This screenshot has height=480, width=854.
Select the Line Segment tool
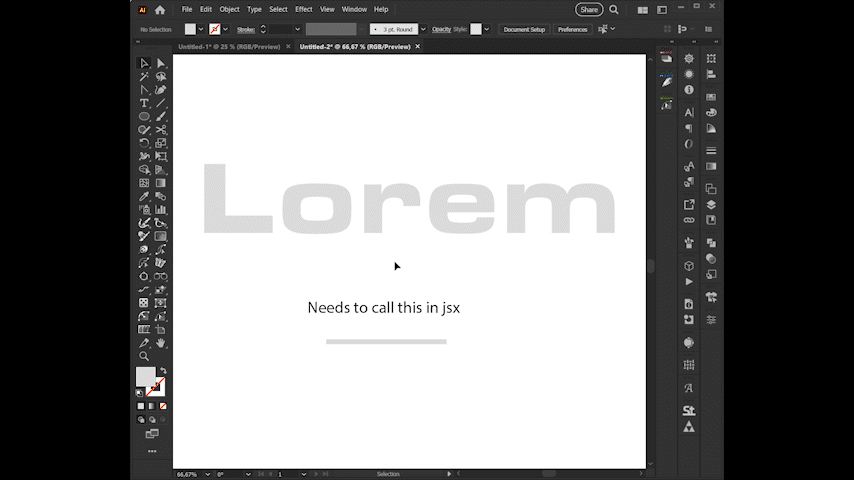pyautogui.click(x=161, y=103)
